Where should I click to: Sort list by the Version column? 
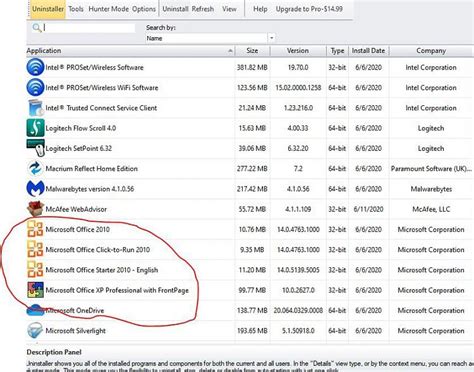pyautogui.click(x=298, y=51)
